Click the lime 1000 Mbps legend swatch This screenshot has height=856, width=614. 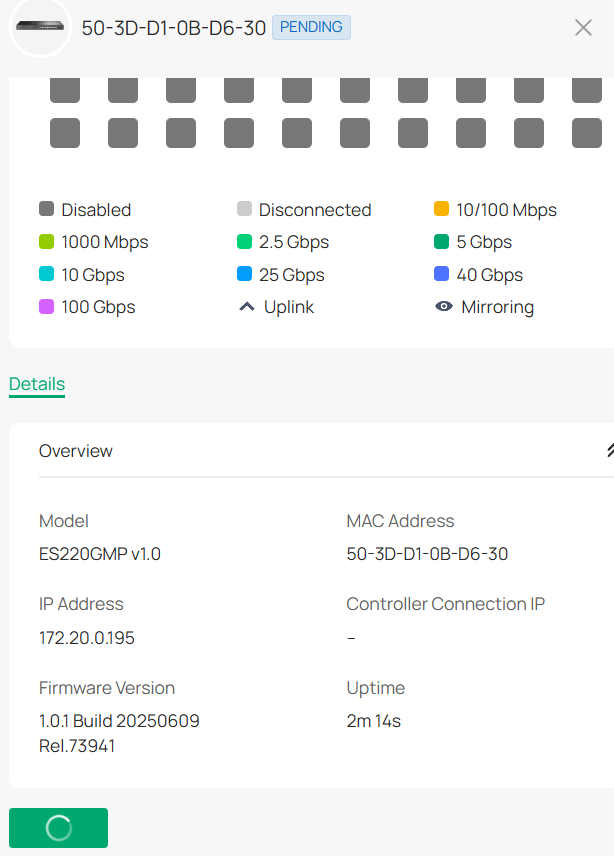click(46, 242)
